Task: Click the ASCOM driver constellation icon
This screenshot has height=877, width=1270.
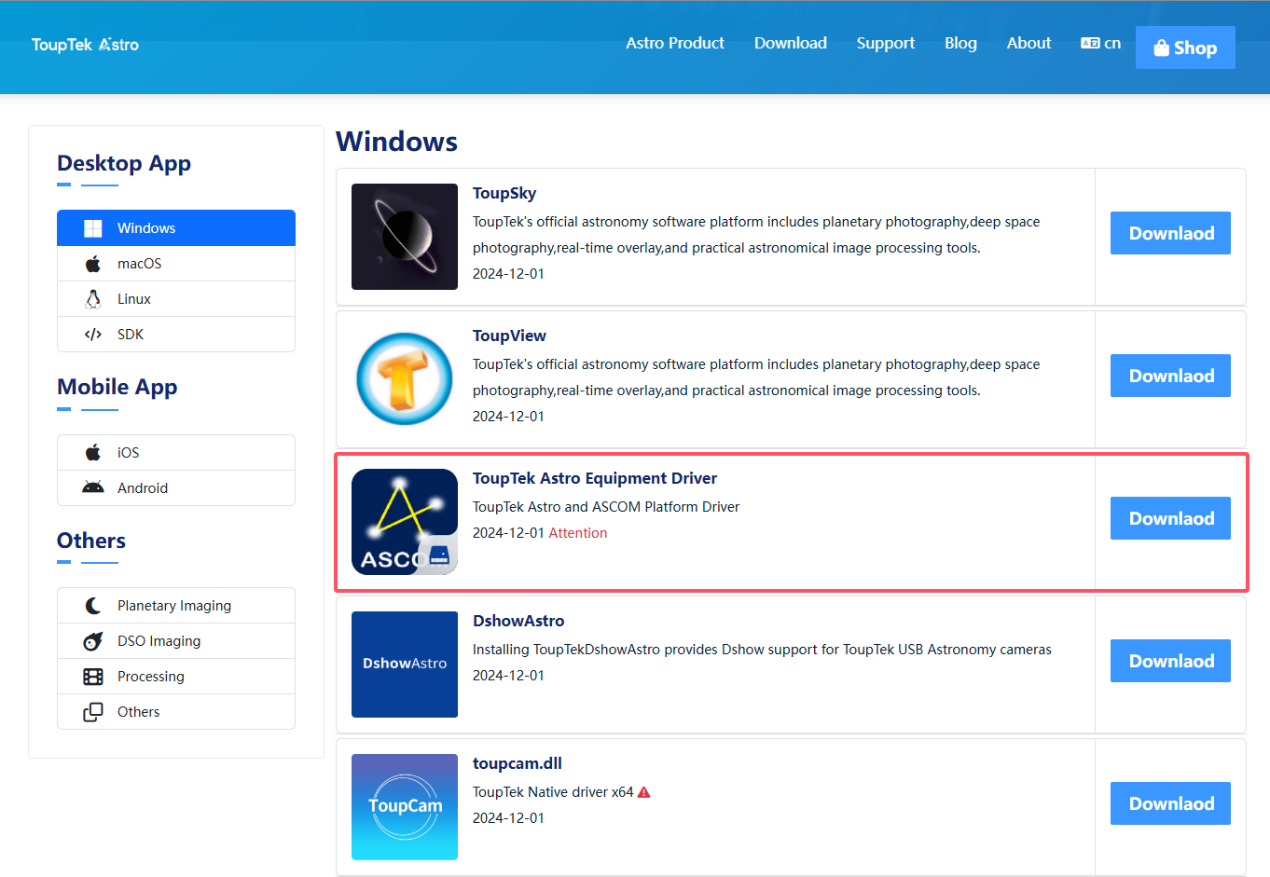Action: point(405,522)
